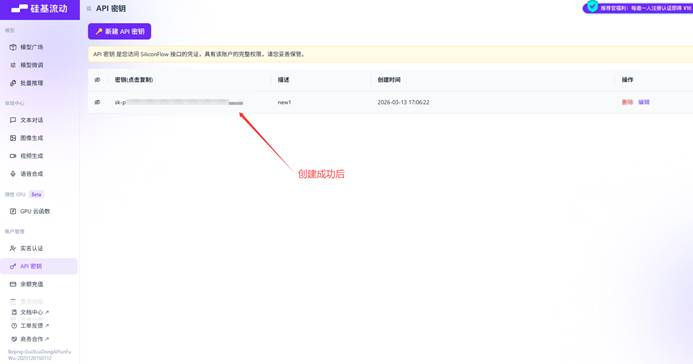Click the footer text starting with Beijing in sidebar
693x364 pixels.
click(39, 355)
